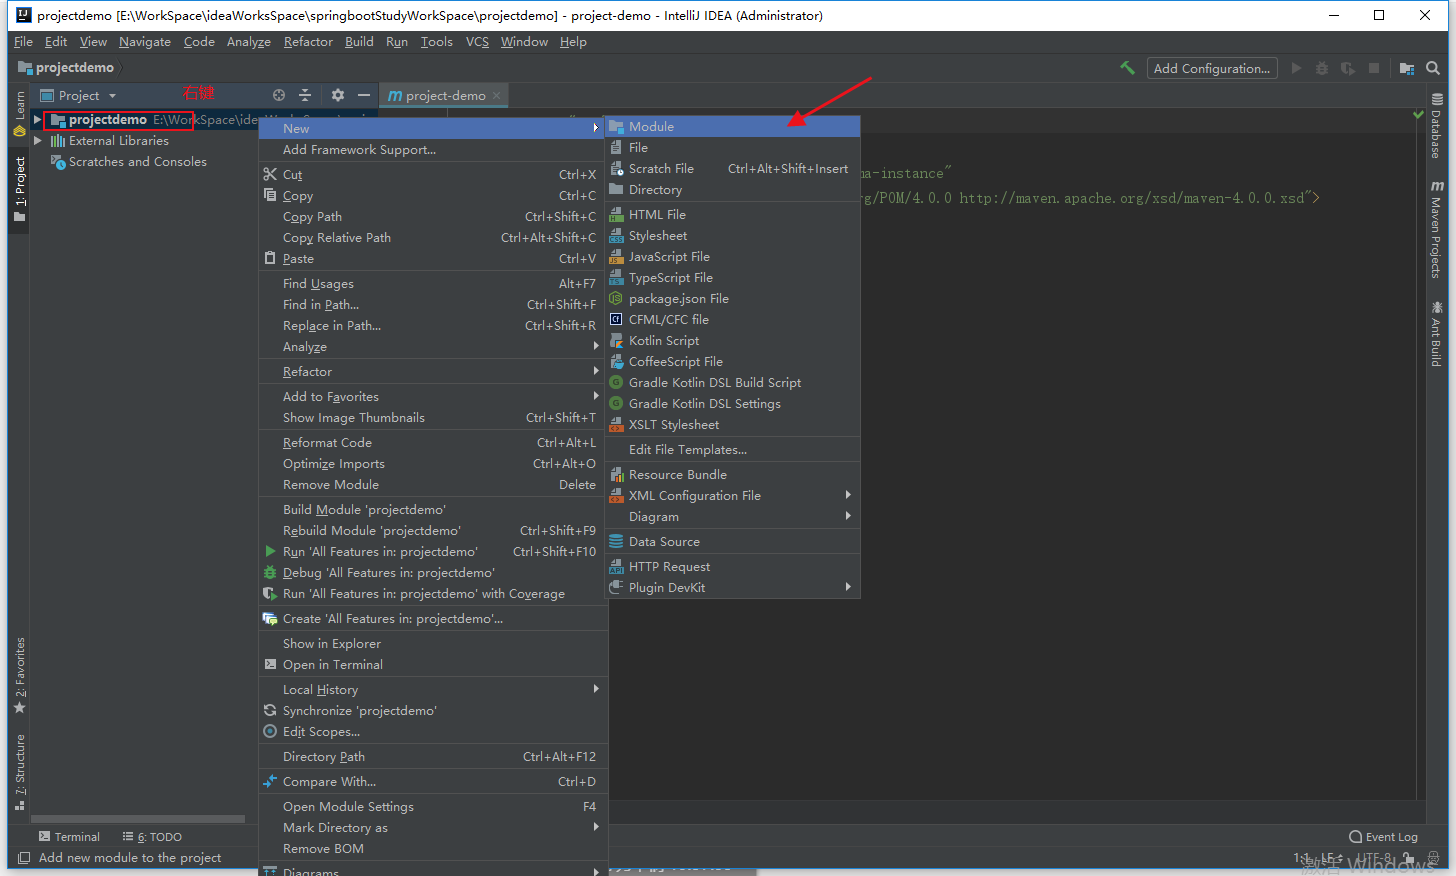Collapse the projectdemo tree node arrow
The image size is (1456, 876).
click(x=38, y=120)
